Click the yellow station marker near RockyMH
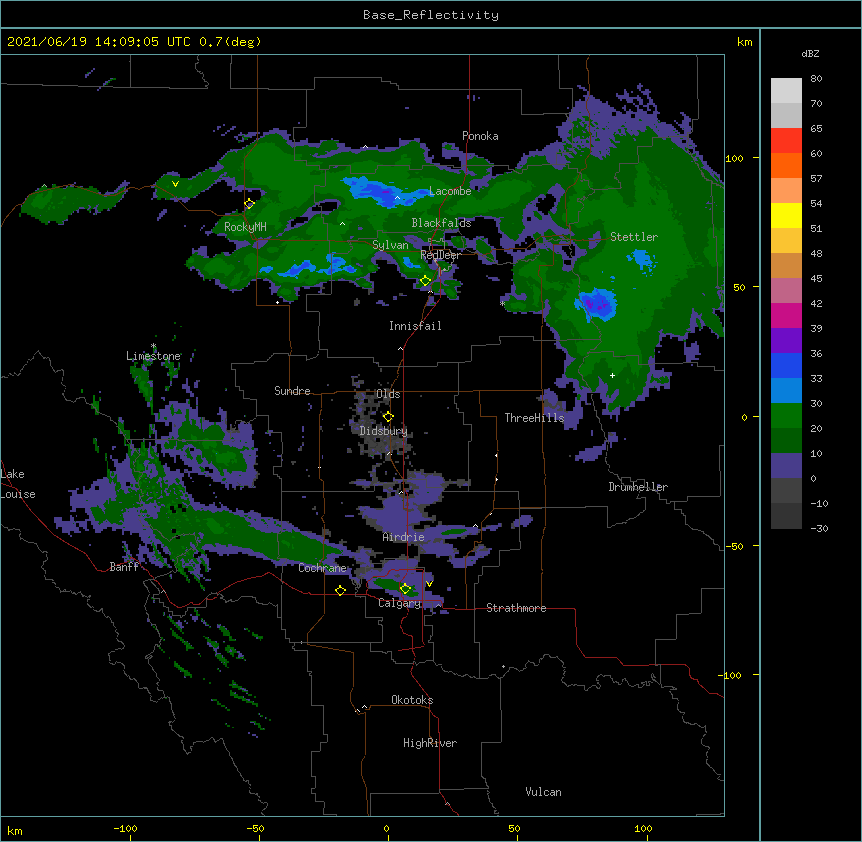The image size is (862, 842). click(x=249, y=203)
